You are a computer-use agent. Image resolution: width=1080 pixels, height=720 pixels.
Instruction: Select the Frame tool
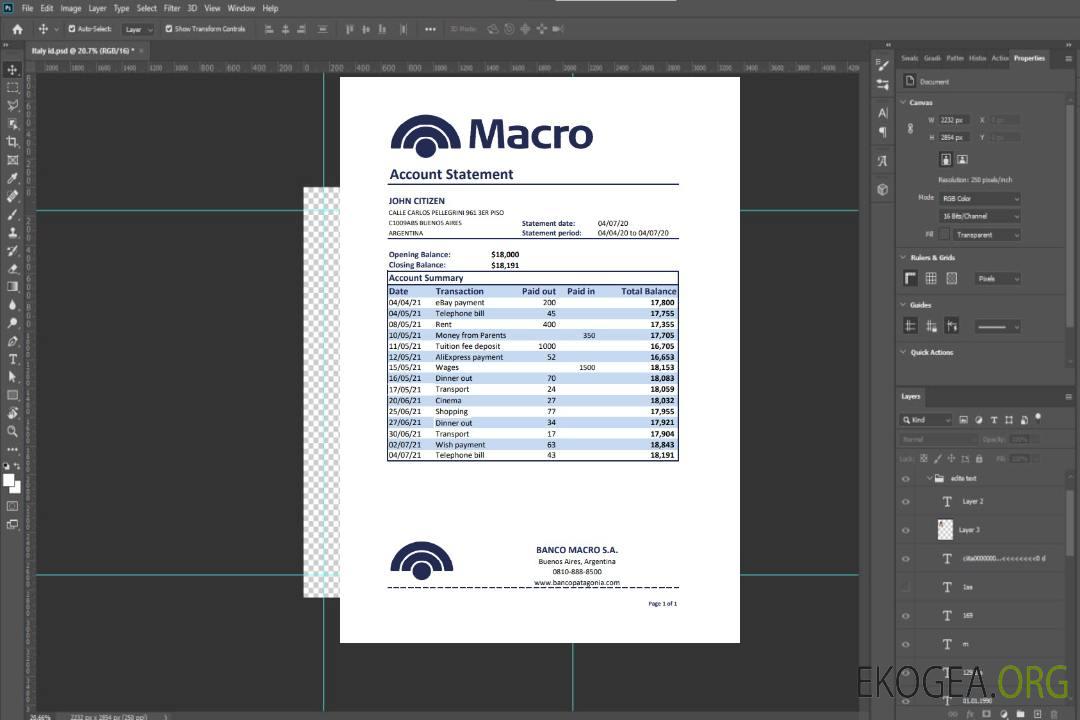pos(12,160)
